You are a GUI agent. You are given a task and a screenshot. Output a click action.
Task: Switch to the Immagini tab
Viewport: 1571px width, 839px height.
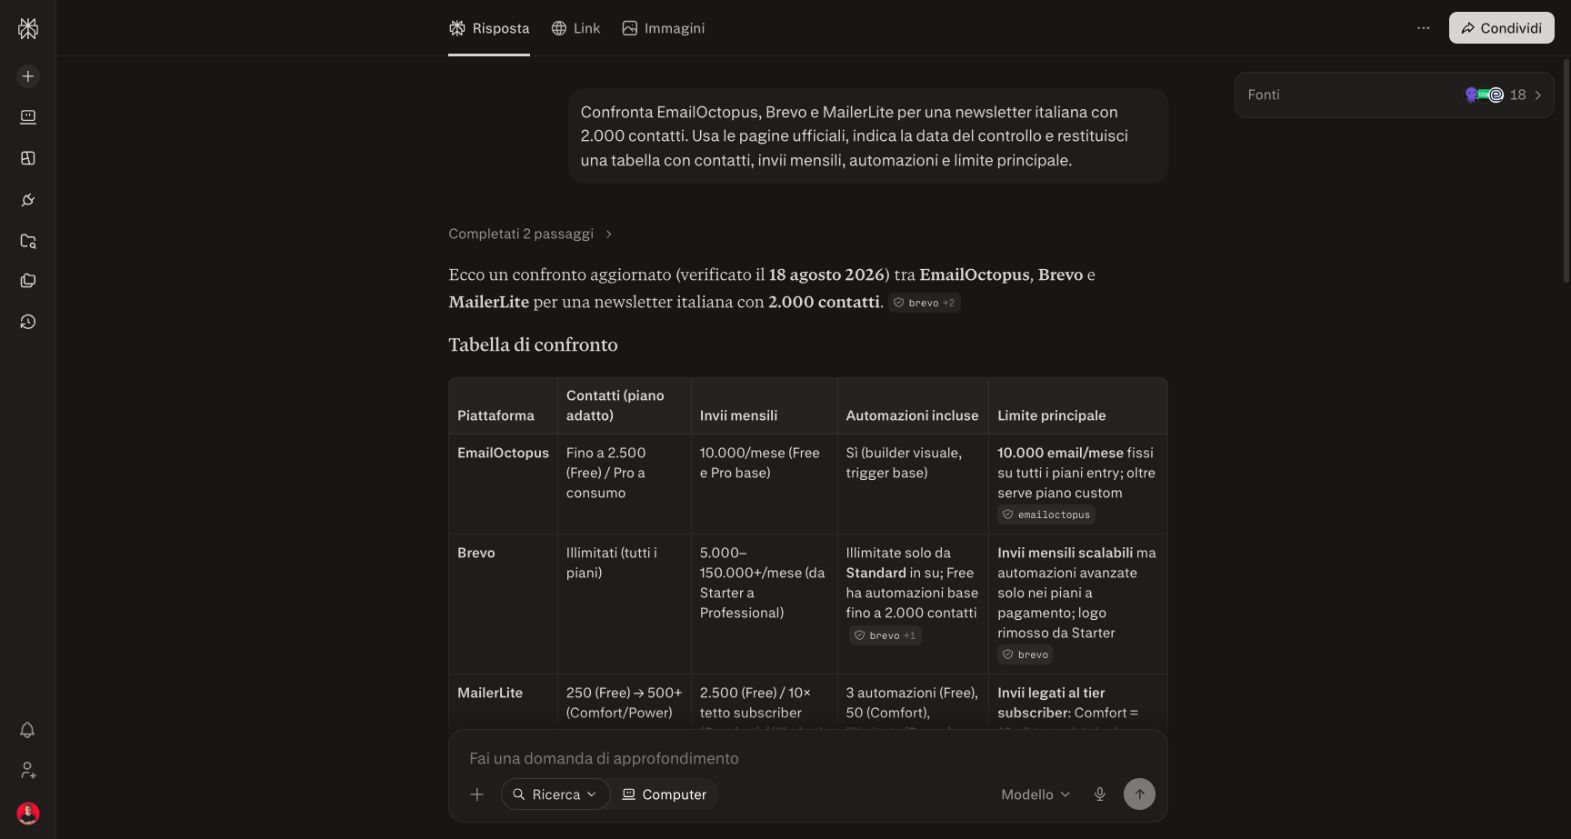pyautogui.click(x=664, y=28)
